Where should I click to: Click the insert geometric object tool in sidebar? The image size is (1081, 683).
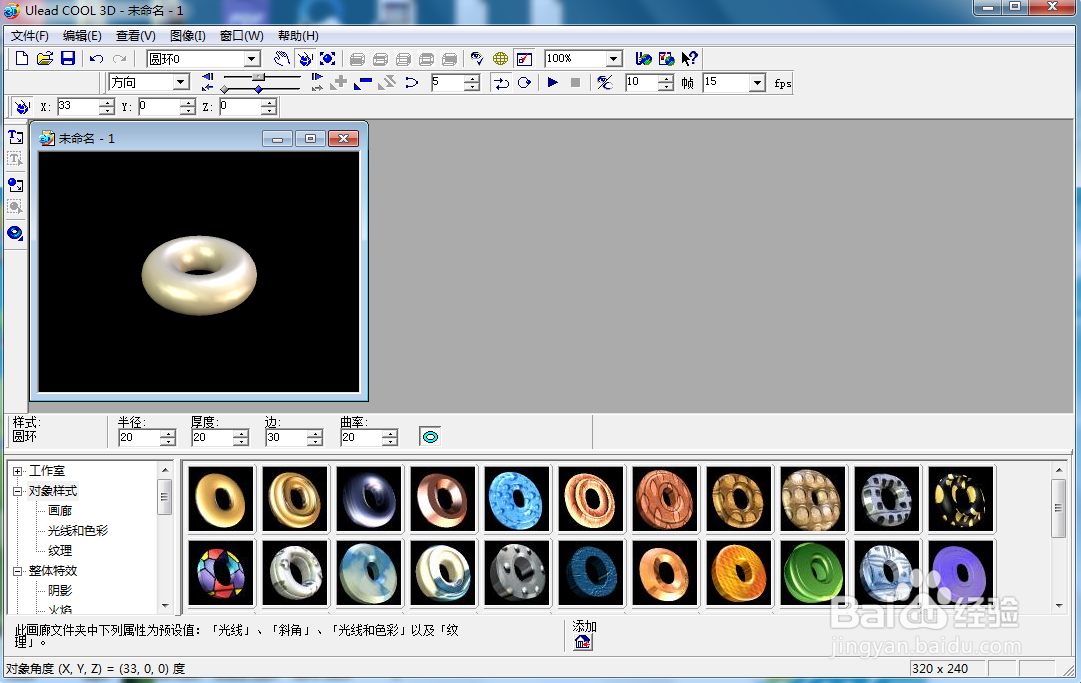[15, 233]
